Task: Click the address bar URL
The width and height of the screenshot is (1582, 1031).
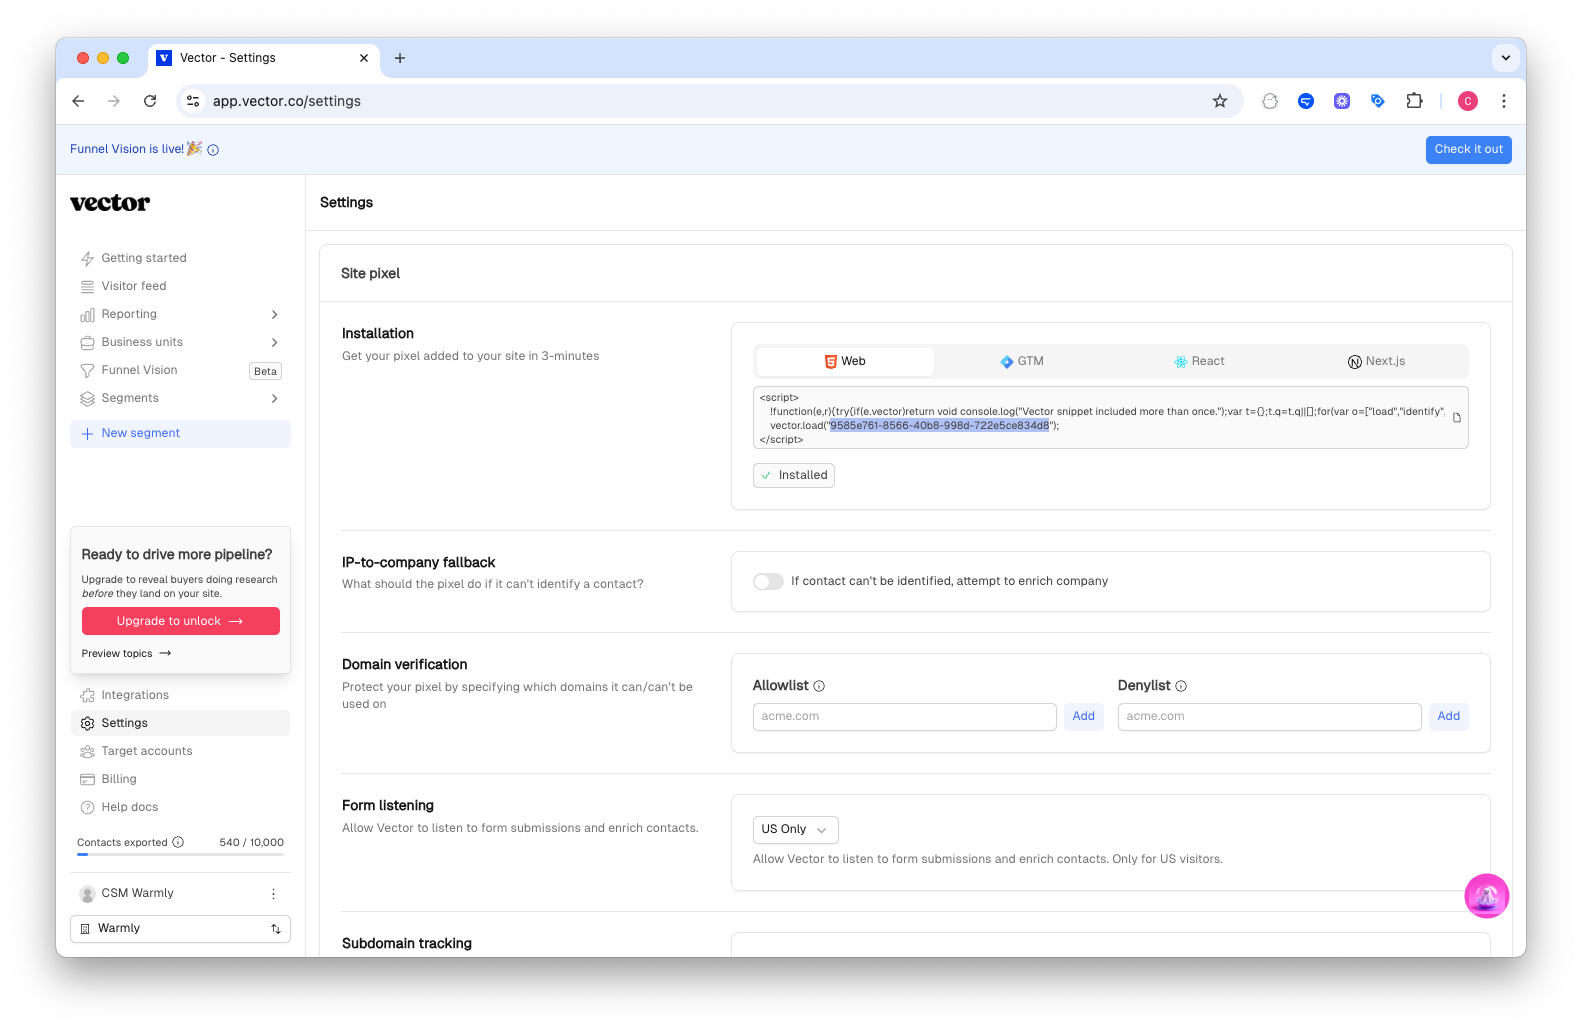Action: pyautogui.click(x=287, y=101)
